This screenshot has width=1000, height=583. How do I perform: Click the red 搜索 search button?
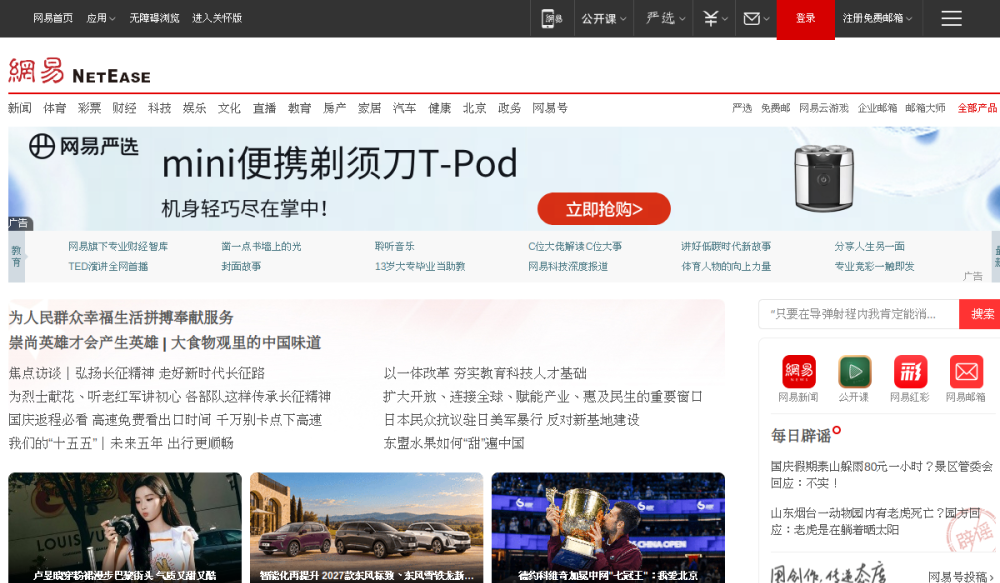point(981,314)
